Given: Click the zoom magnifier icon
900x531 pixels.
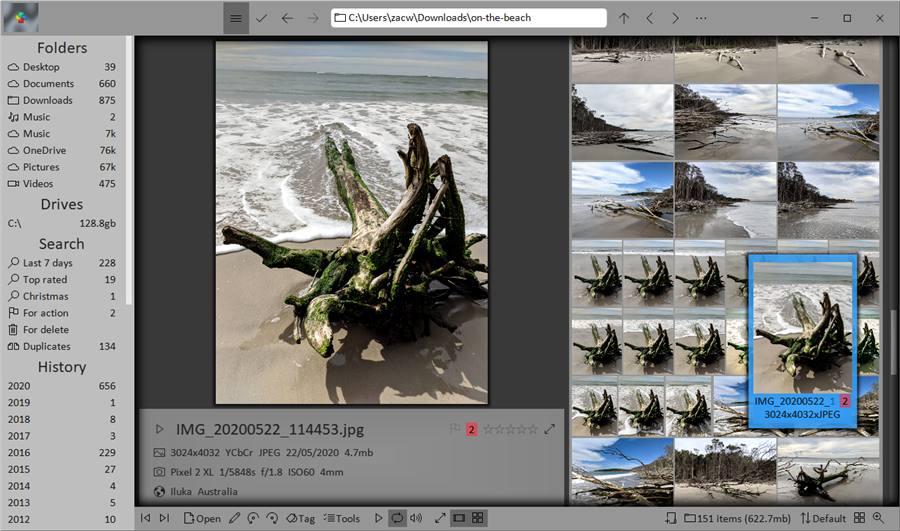Looking at the screenshot, I should coord(878,518).
